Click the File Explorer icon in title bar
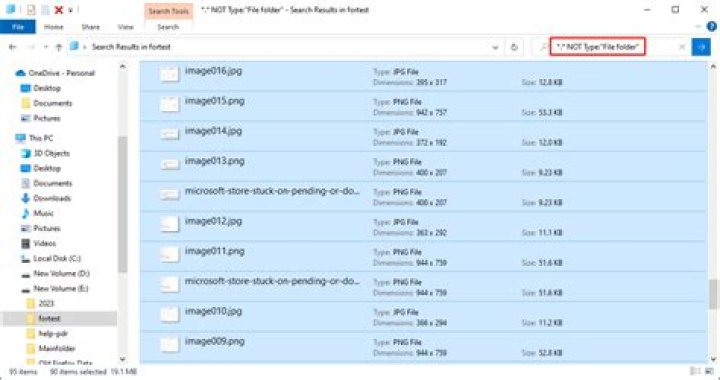Image resolution: width=720 pixels, height=380 pixels. (x=10, y=9)
